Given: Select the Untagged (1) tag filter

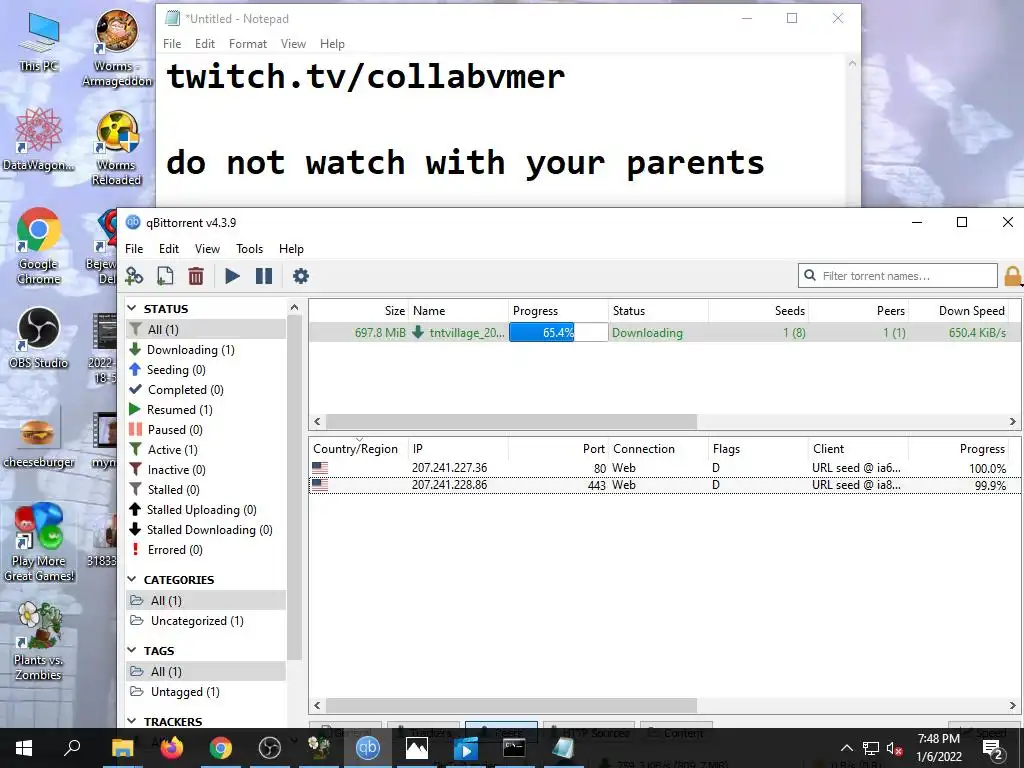Looking at the screenshot, I should click(206, 692).
